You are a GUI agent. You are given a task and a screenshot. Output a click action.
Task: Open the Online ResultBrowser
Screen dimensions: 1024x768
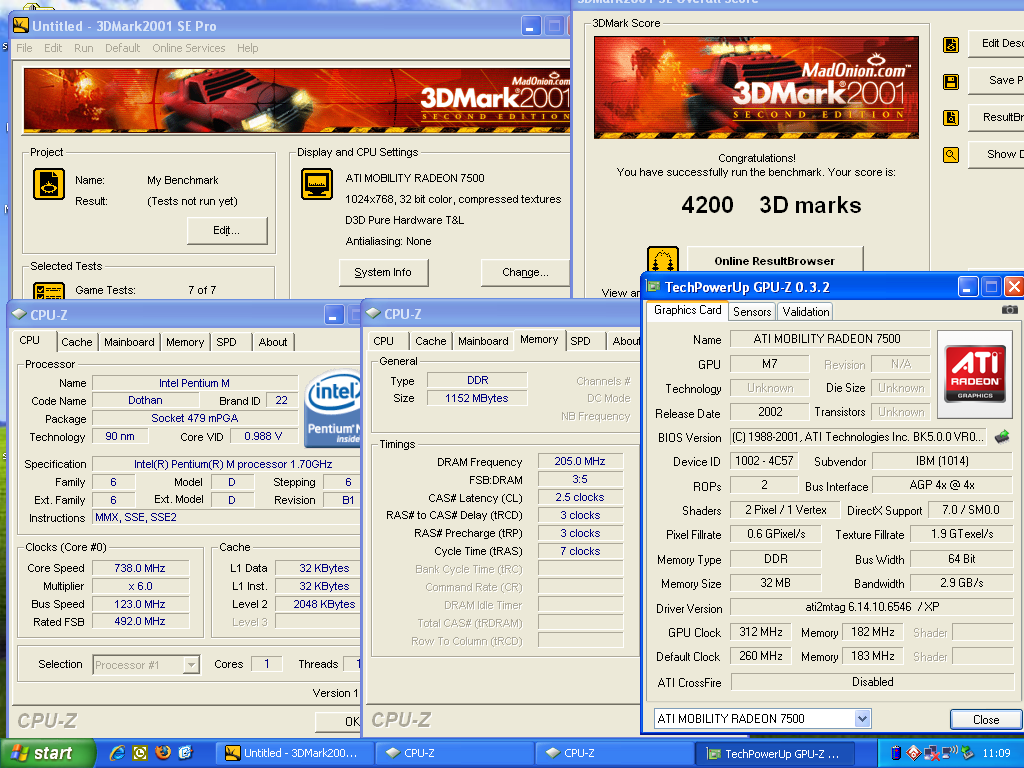[775, 261]
